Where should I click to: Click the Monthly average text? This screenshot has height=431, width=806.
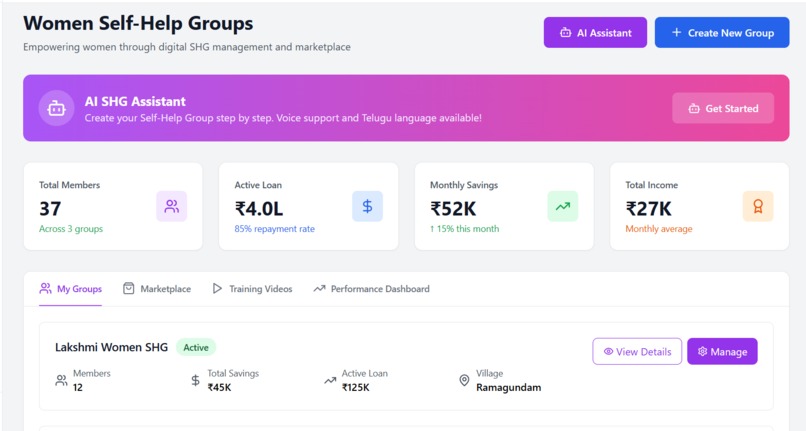click(x=659, y=229)
